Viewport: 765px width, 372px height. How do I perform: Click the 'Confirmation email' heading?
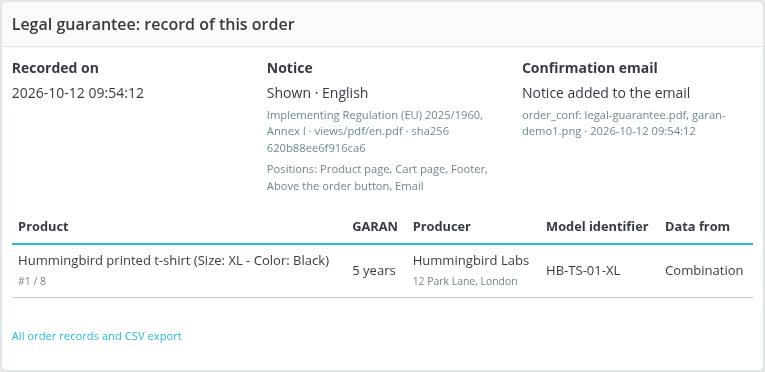590,68
